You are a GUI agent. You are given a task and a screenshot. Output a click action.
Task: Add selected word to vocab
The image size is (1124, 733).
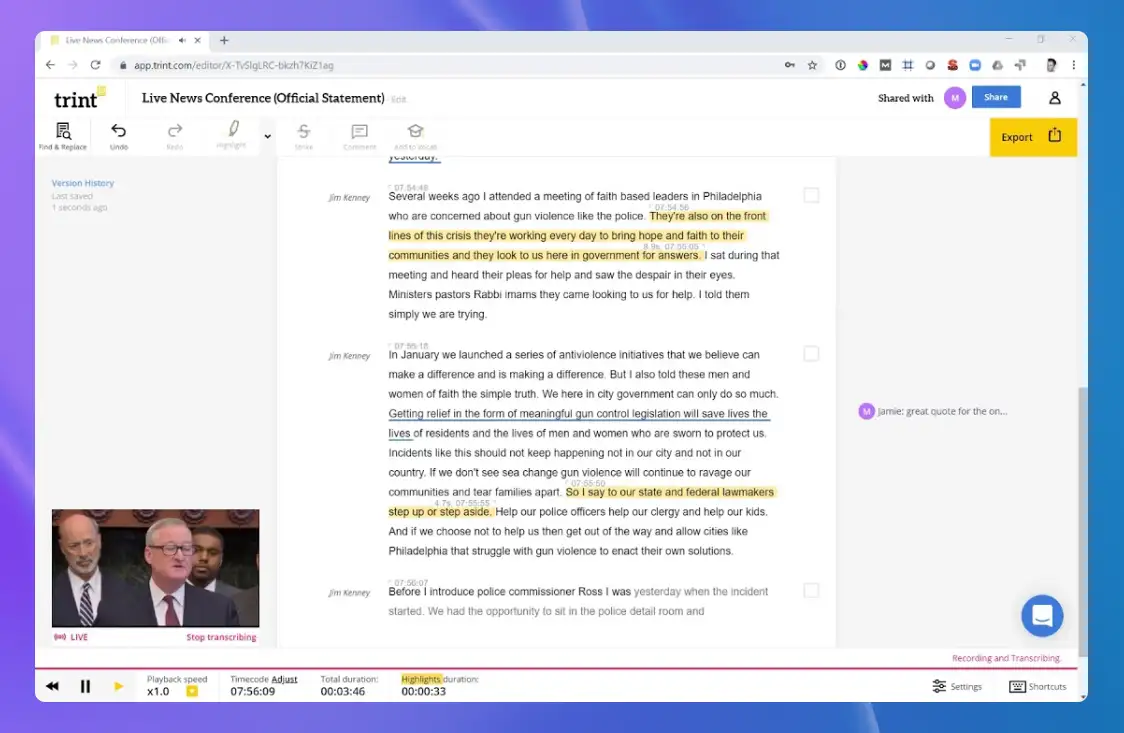pos(415,136)
